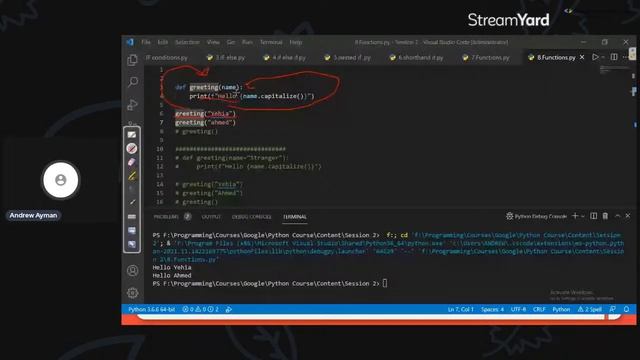Click the top whiteboard annotation tool
The width and height of the screenshot is (640, 360).
[132, 134]
